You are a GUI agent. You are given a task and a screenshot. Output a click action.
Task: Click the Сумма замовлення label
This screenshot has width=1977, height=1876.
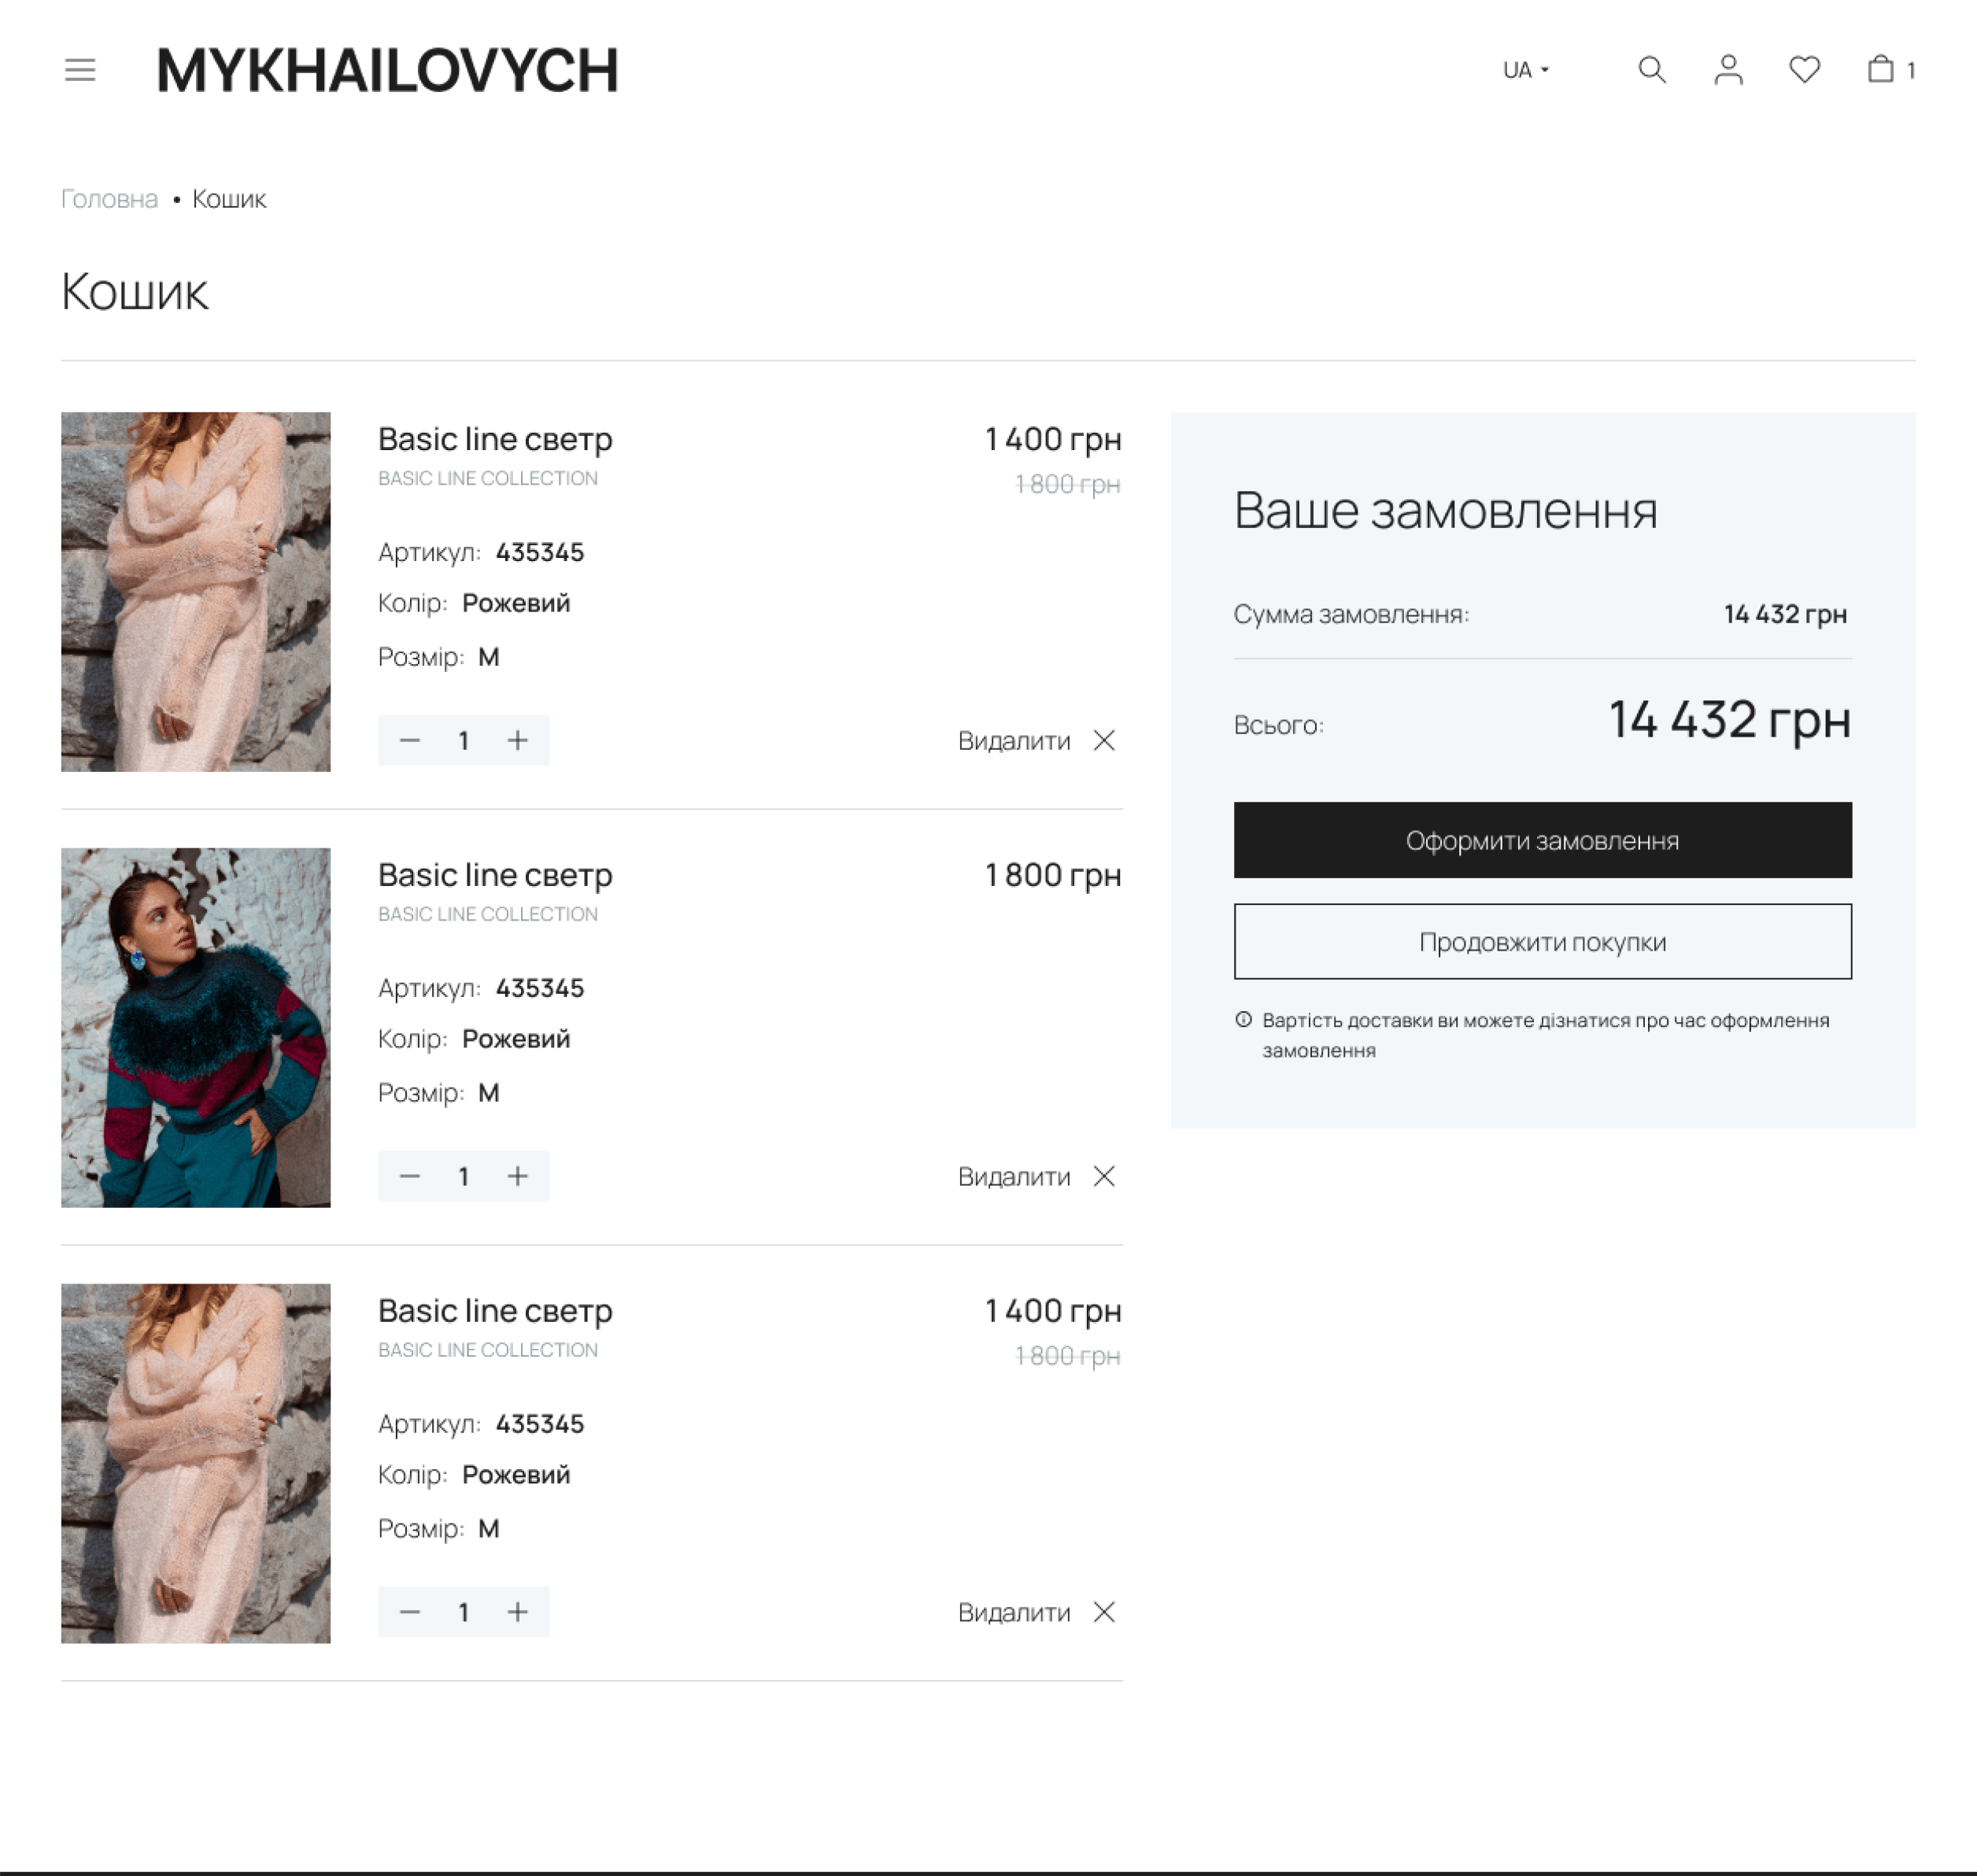[1351, 614]
